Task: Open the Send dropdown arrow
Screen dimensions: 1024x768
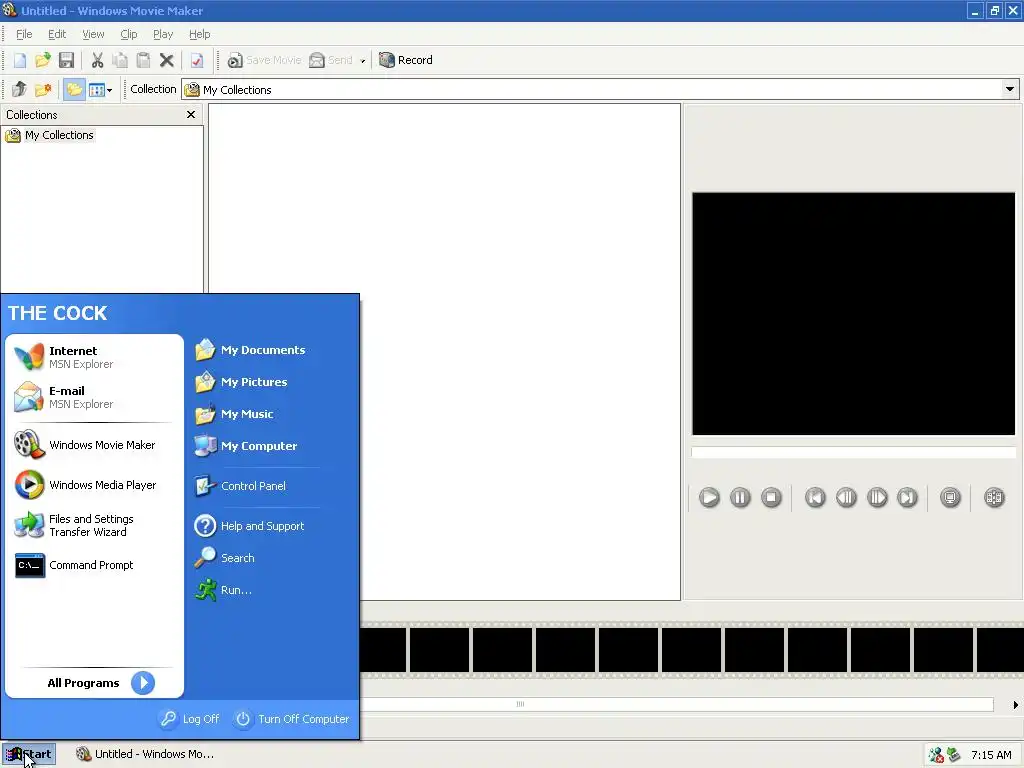Action: pos(362,61)
